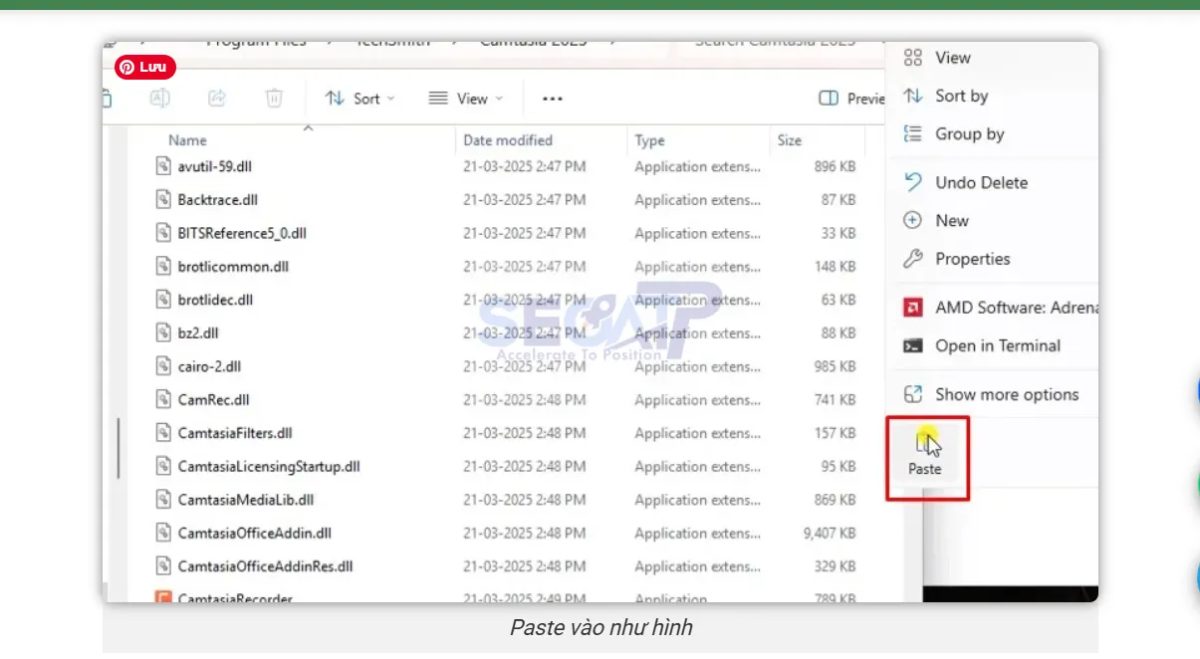Open the Sort dropdown menu

358,97
